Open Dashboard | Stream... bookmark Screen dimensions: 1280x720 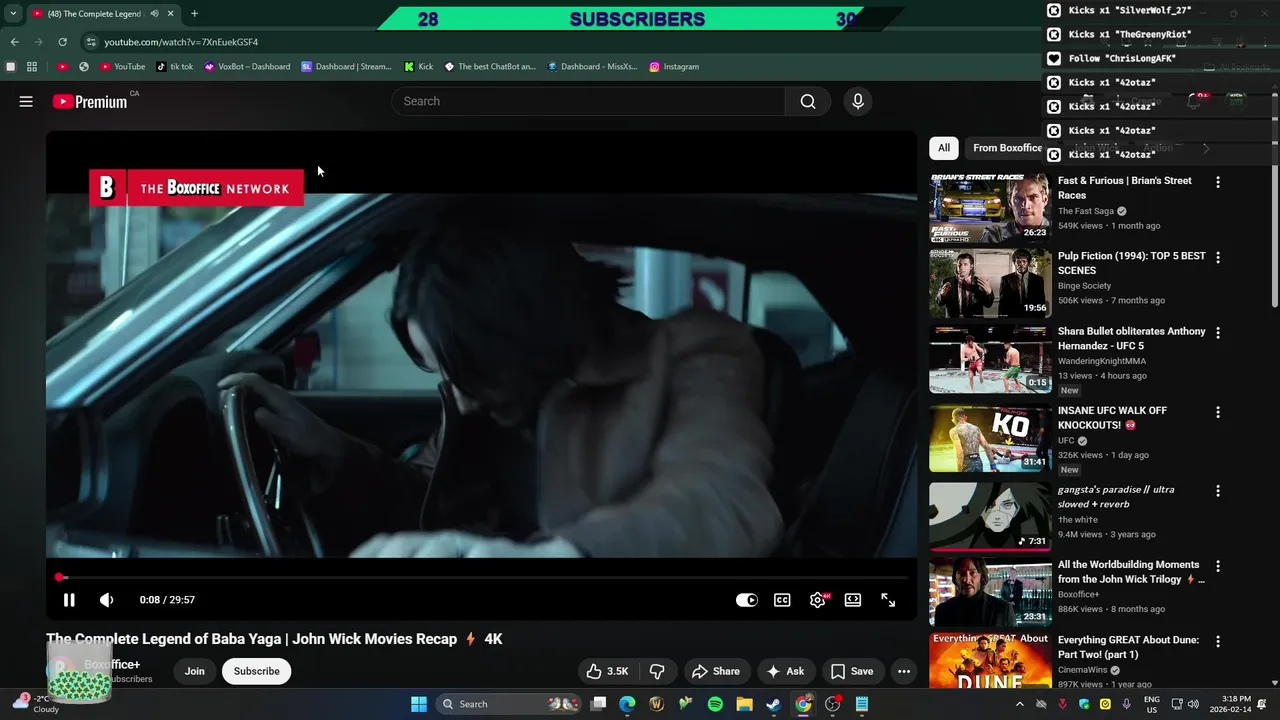tap(346, 67)
